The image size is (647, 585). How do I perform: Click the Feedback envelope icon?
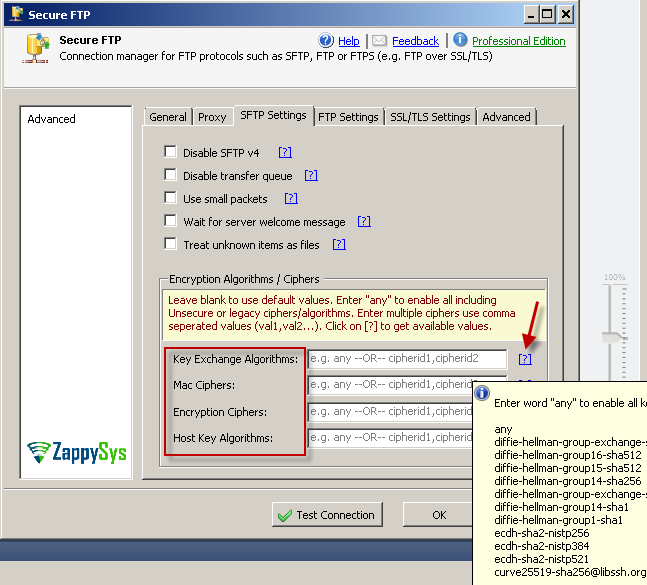pos(379,40)
